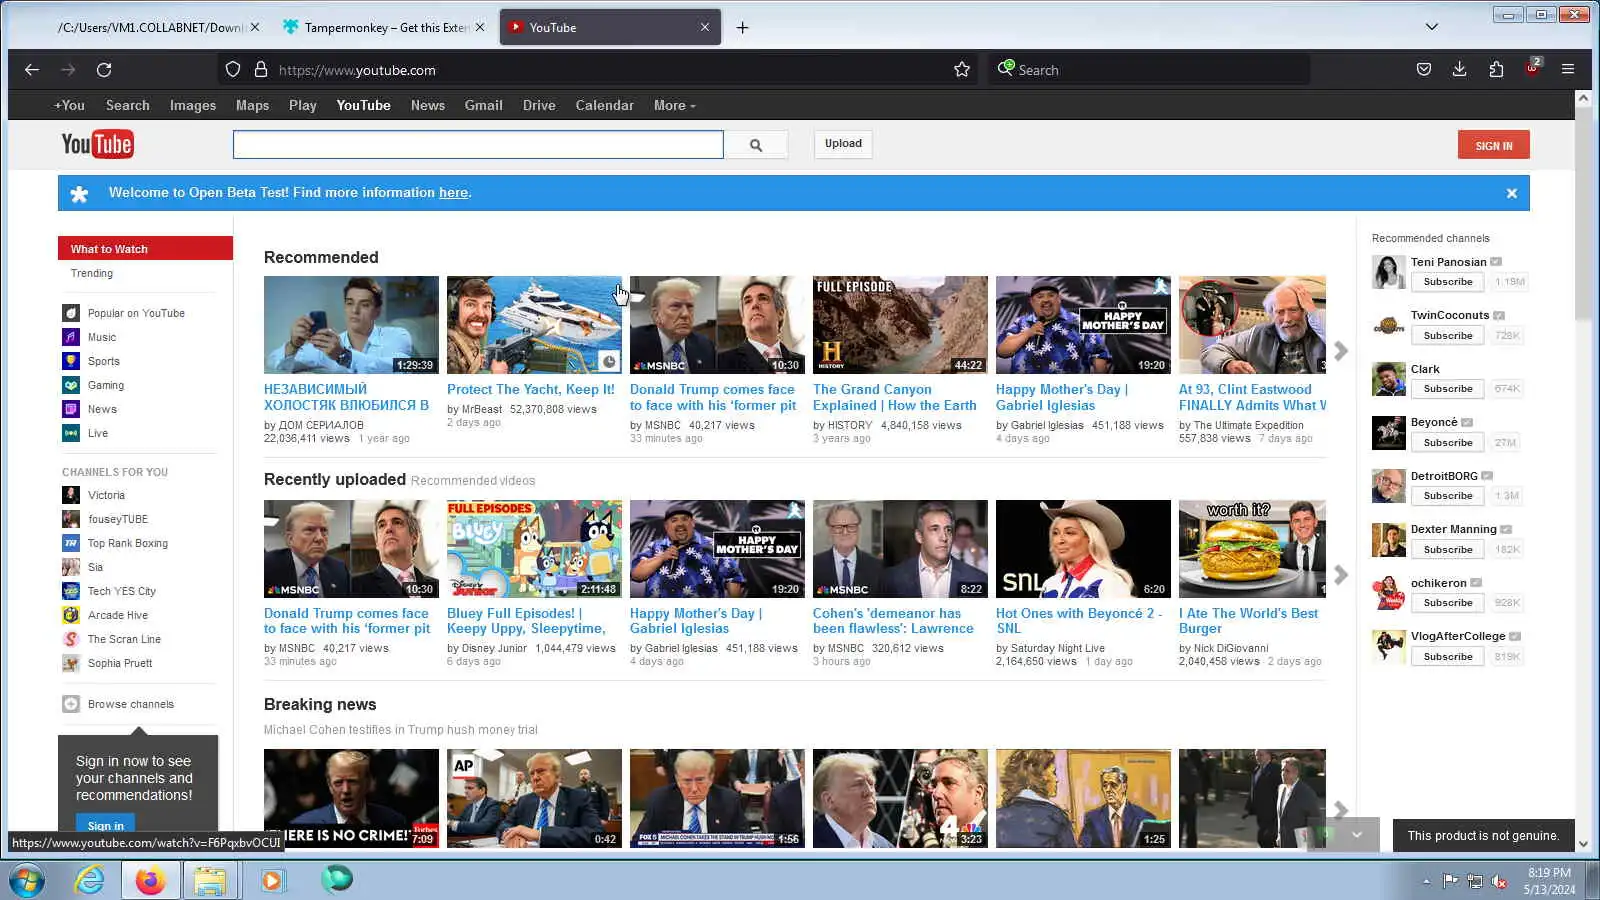Open Bluey Full Episodes thumbnail
Screen dimensions: 1600x900
[x=534, y=549]
